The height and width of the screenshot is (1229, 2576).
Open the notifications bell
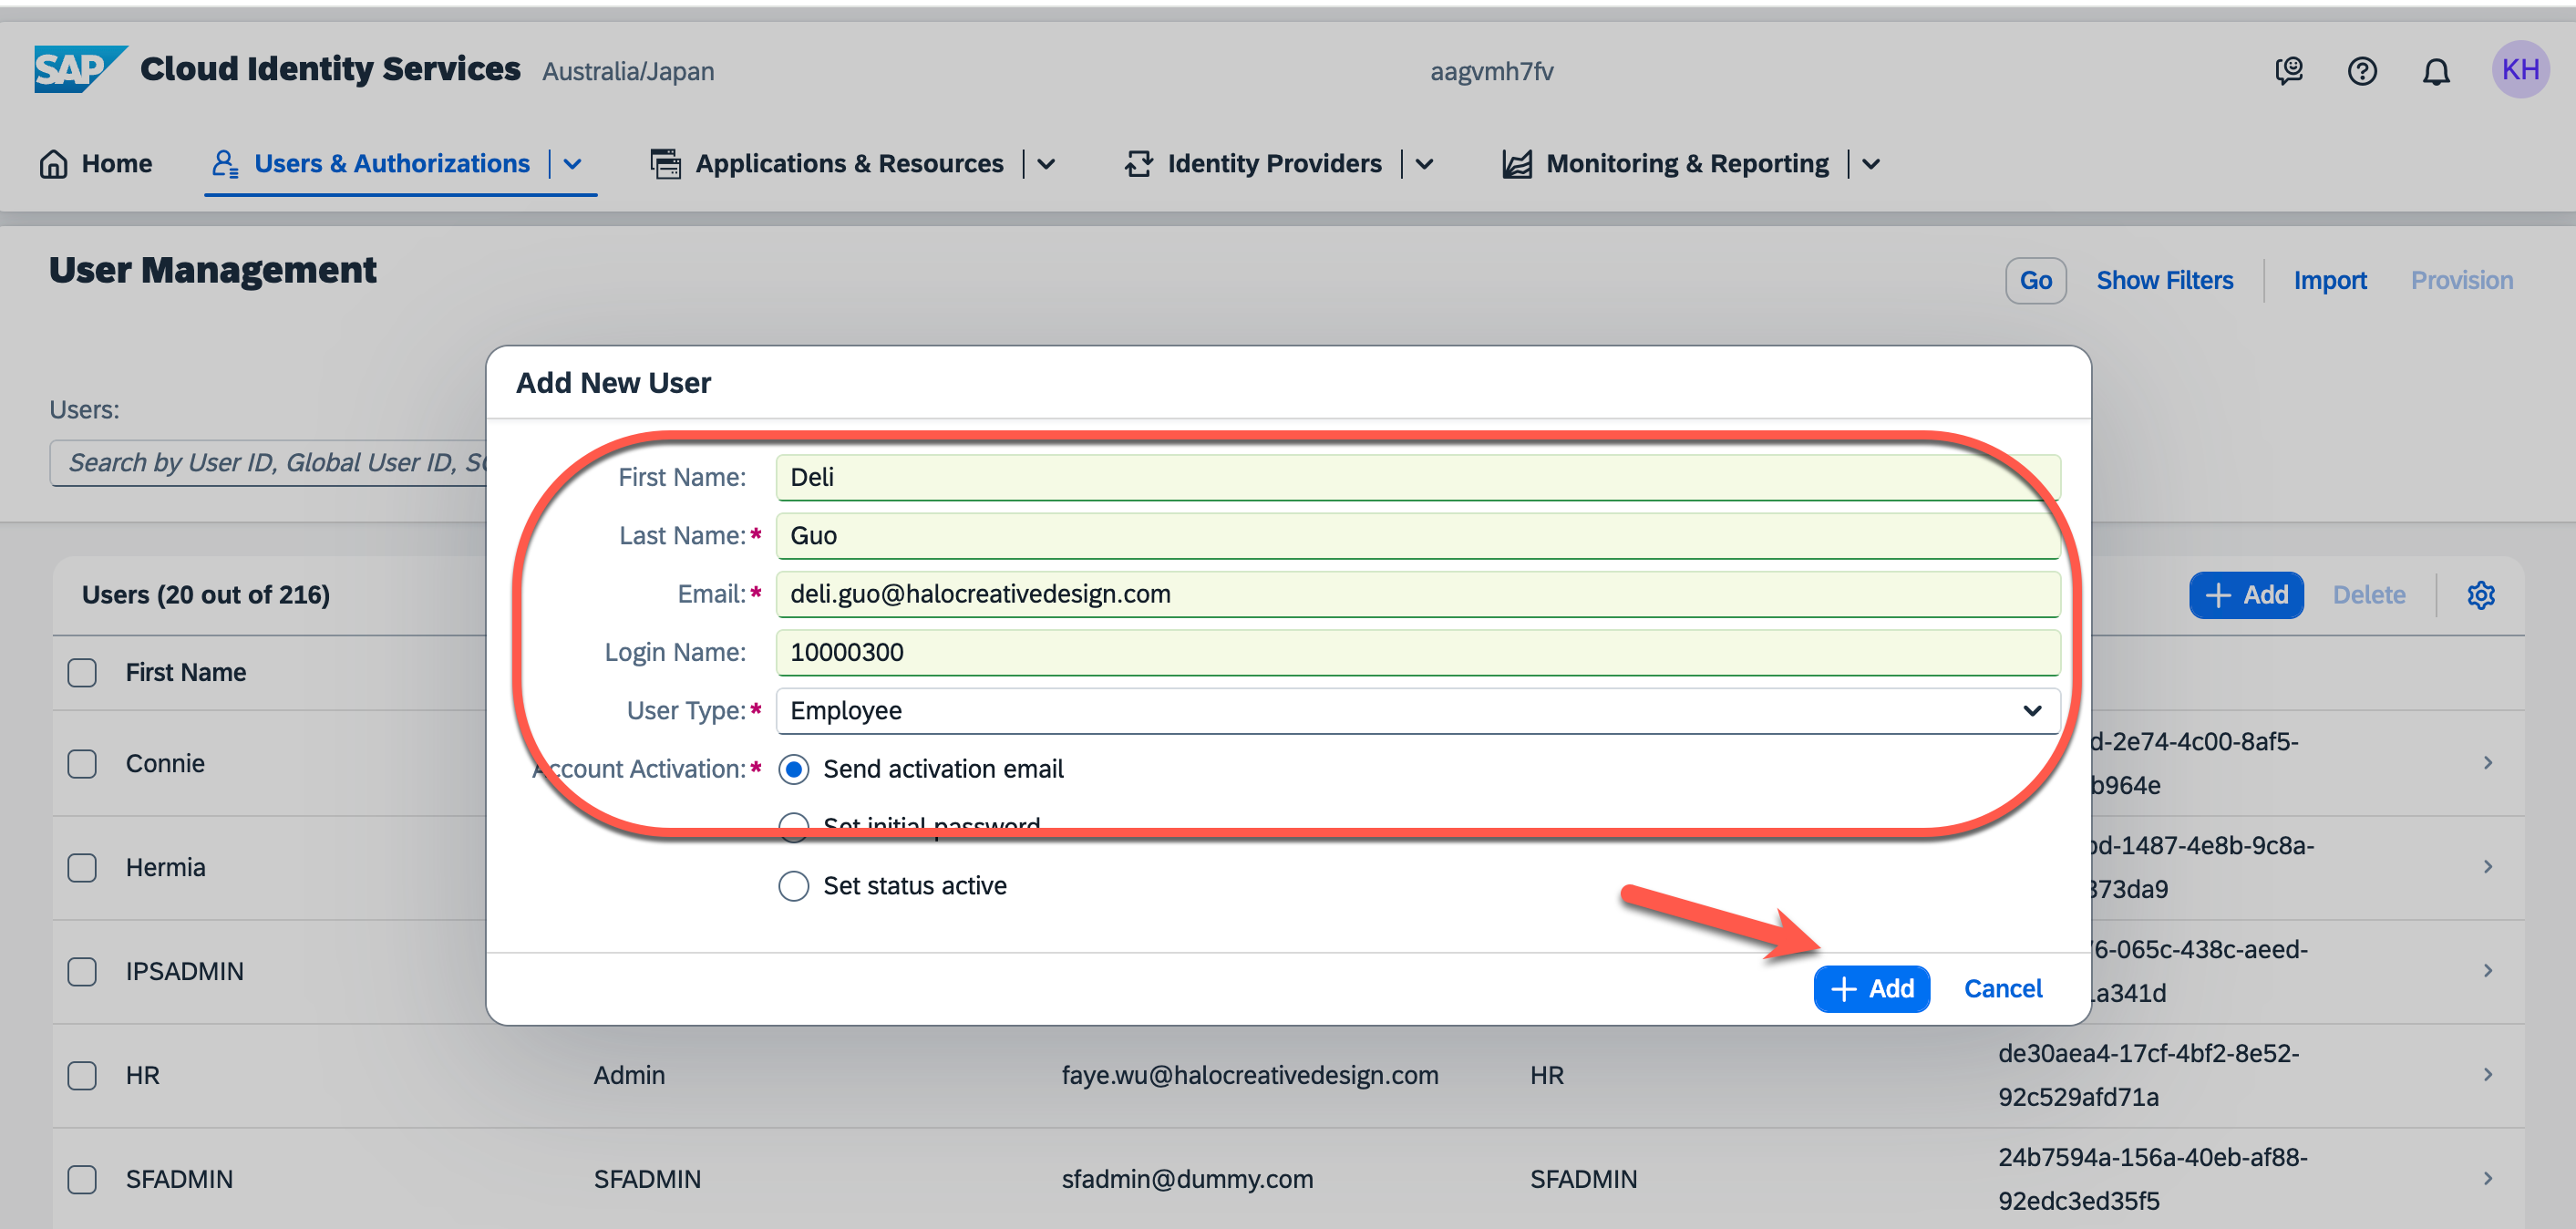coord(2436,71)
